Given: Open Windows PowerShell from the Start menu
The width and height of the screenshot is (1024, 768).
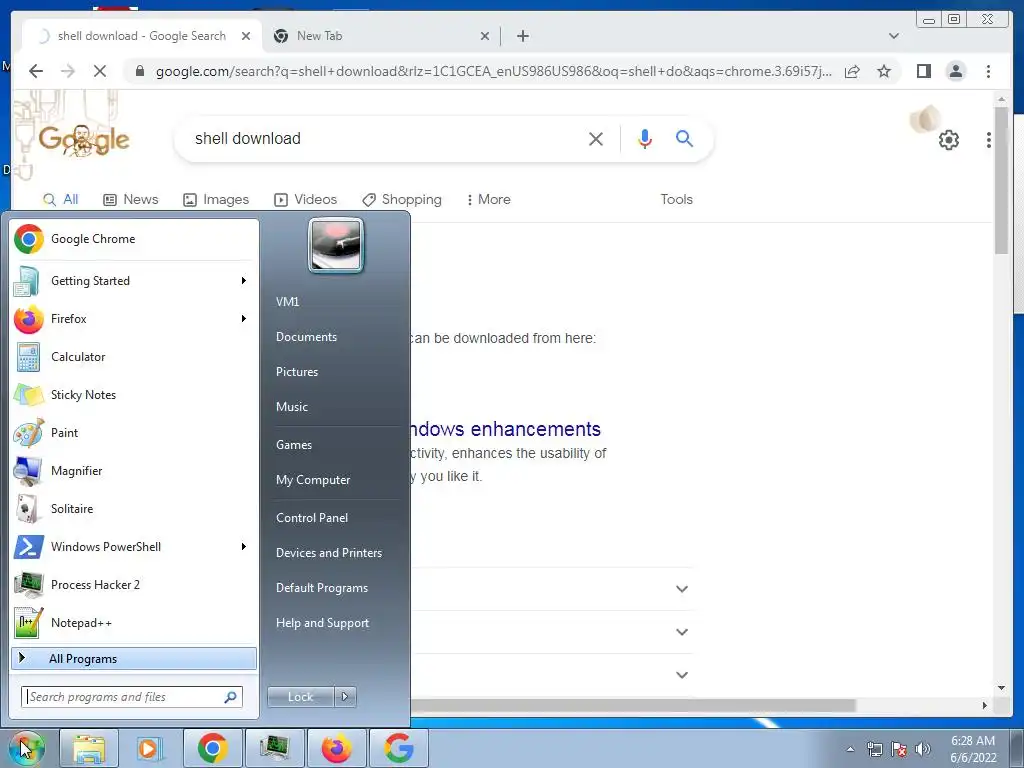Looking at the screenshot, I should point(134,547).
